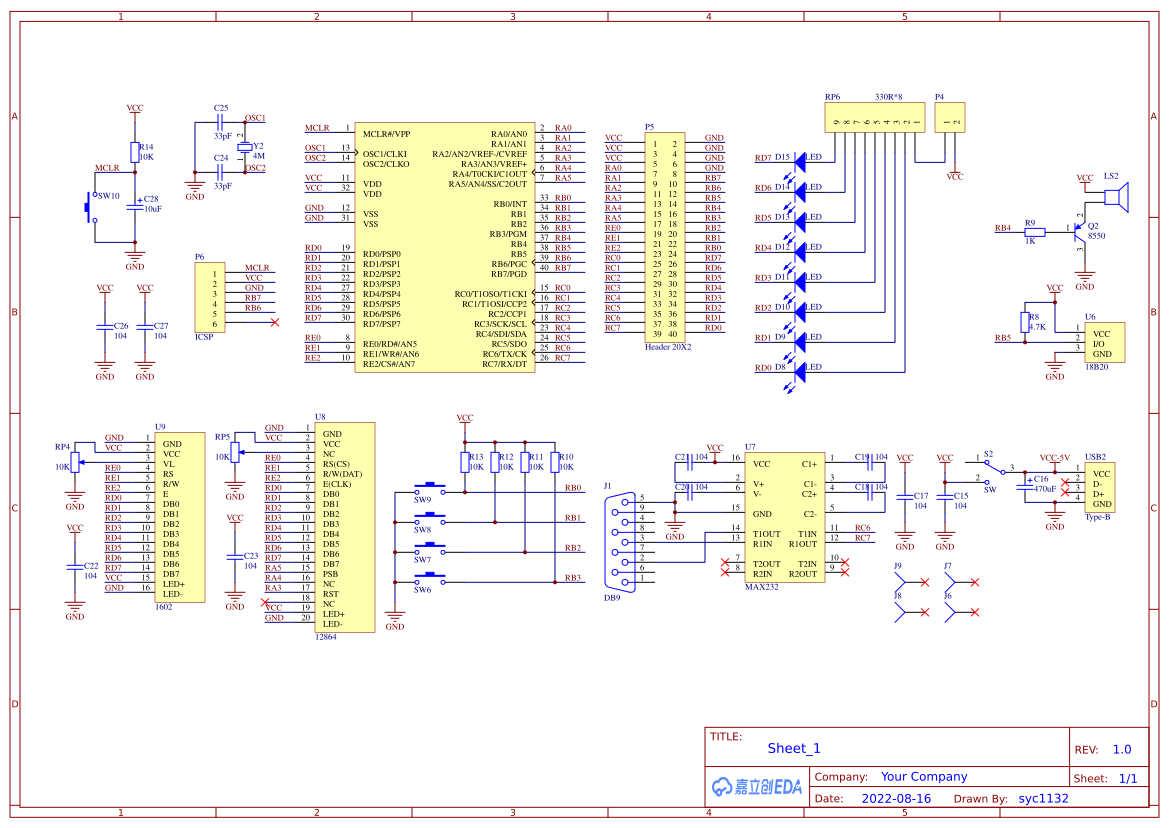Click the R8 4.7K resistor symbol

tap(1025, 323)
